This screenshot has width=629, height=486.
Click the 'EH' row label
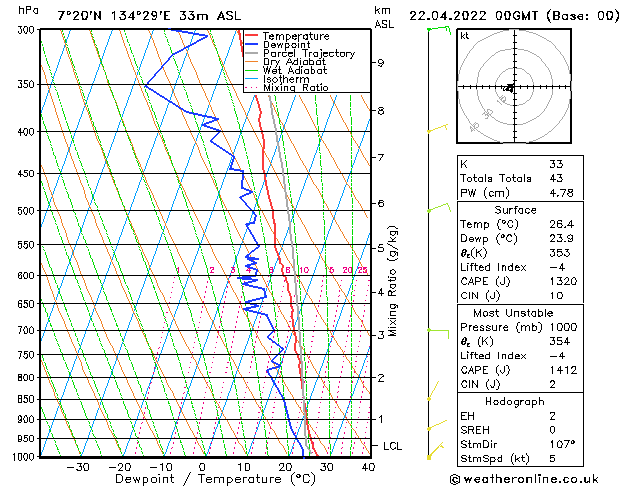click(467, 416)
